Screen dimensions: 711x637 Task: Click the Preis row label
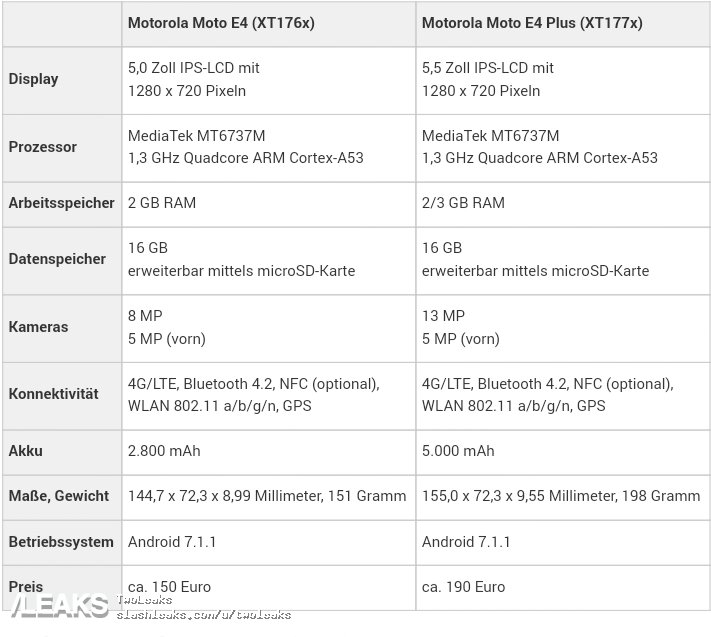(x=26, y=587)
